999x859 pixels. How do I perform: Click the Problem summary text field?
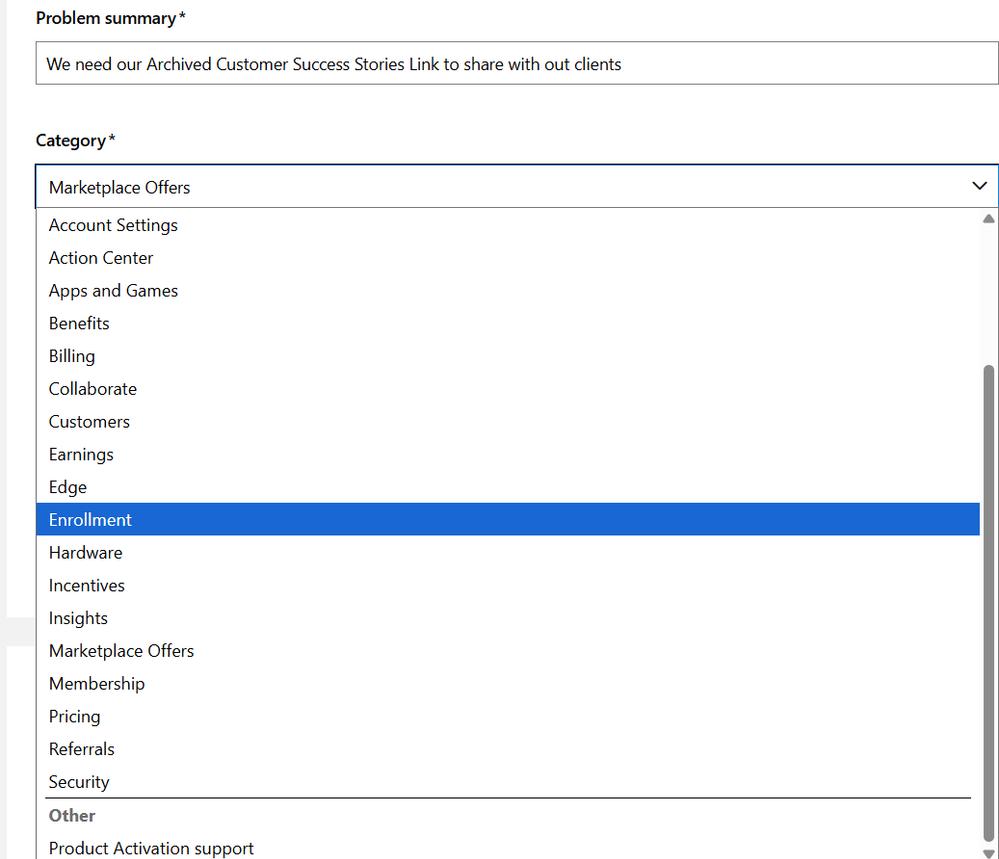517,63
